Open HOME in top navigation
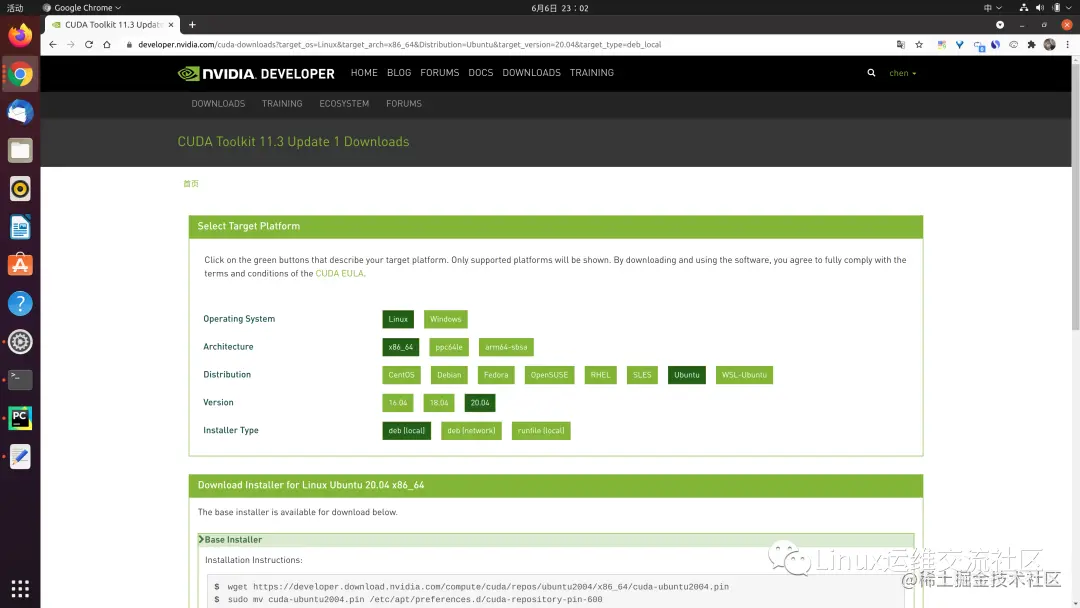Image resolution: width=1080 pixels, height=608 pixels. point(364,73)
